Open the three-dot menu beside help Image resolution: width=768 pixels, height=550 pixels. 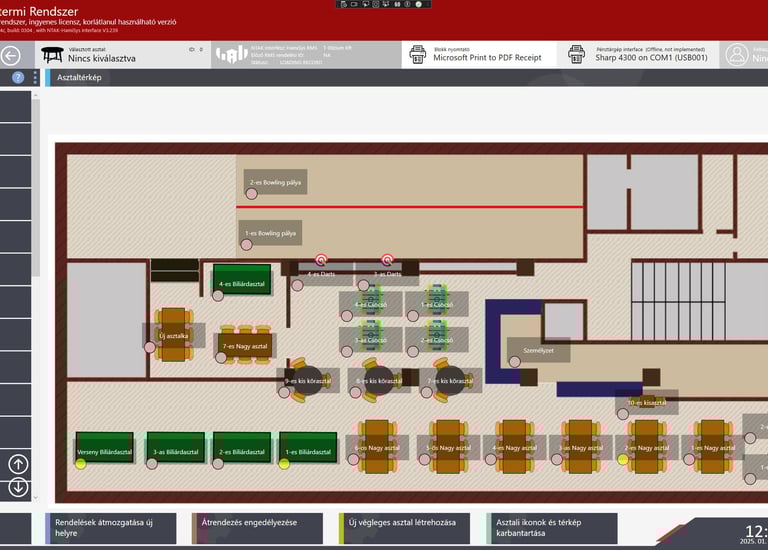click(x=35, y=77)
